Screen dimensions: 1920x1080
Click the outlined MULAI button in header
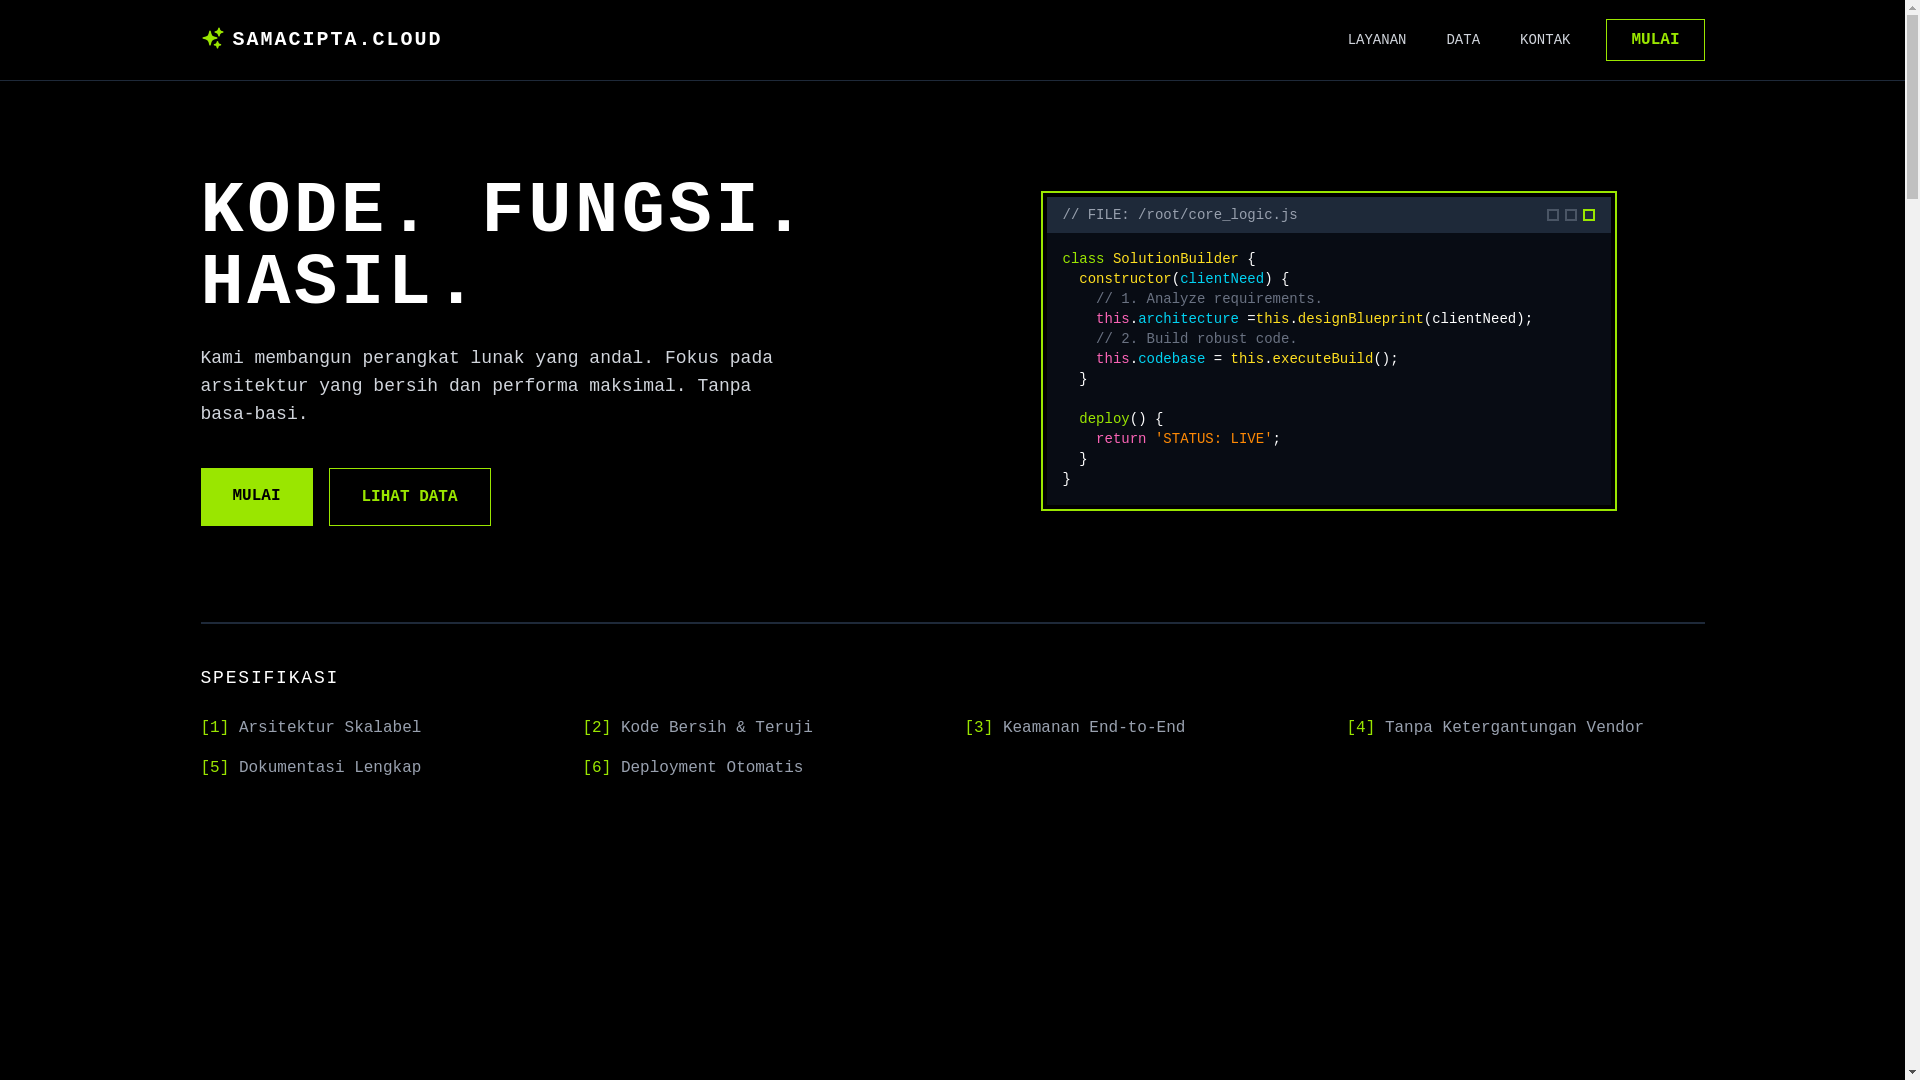1654,40
